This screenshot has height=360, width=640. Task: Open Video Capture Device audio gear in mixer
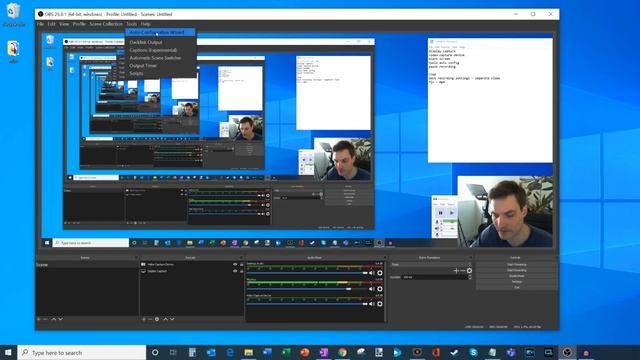pos(380,304)
